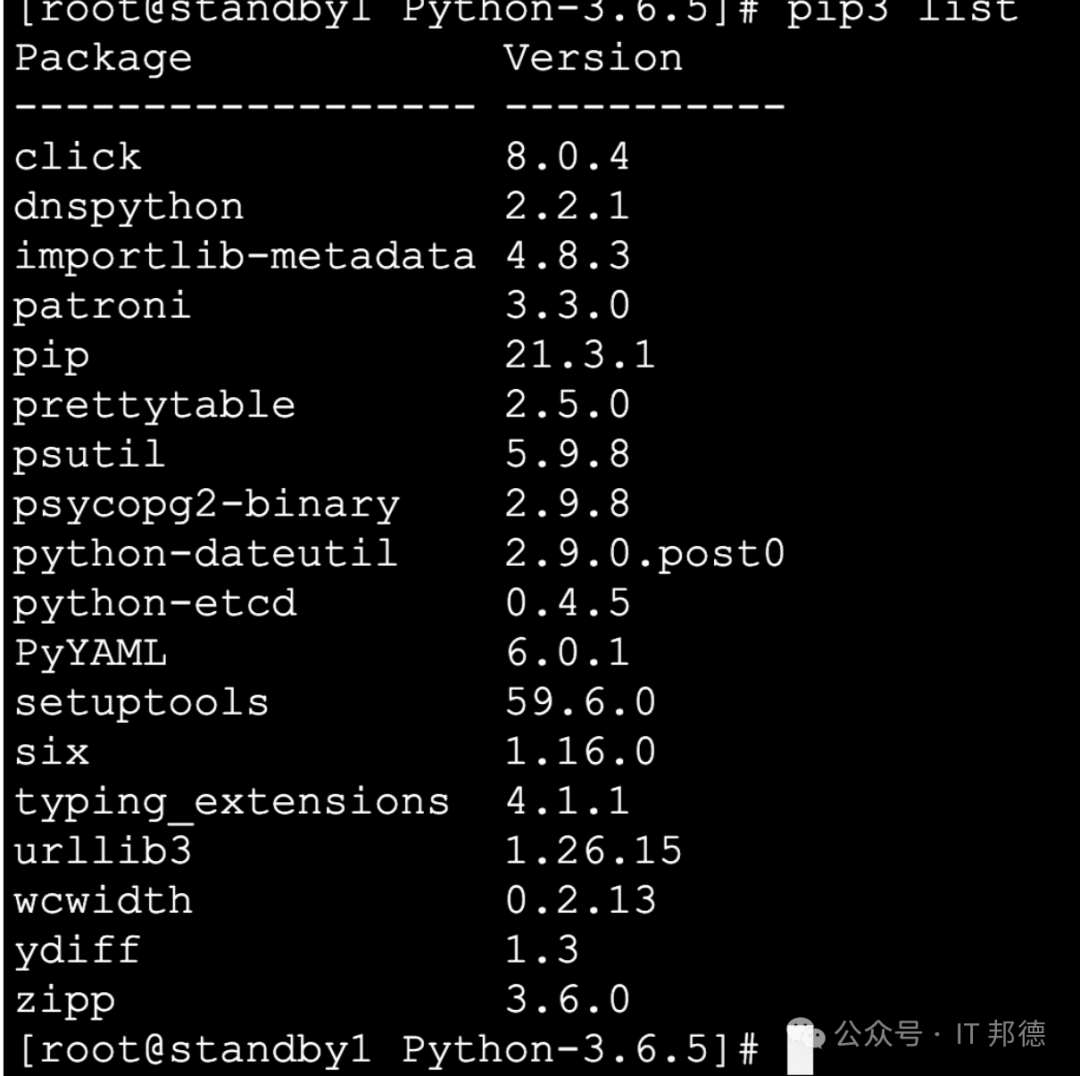Click the 'dnspython' package name
The image size is (1080, 1076).
point(128,207)
